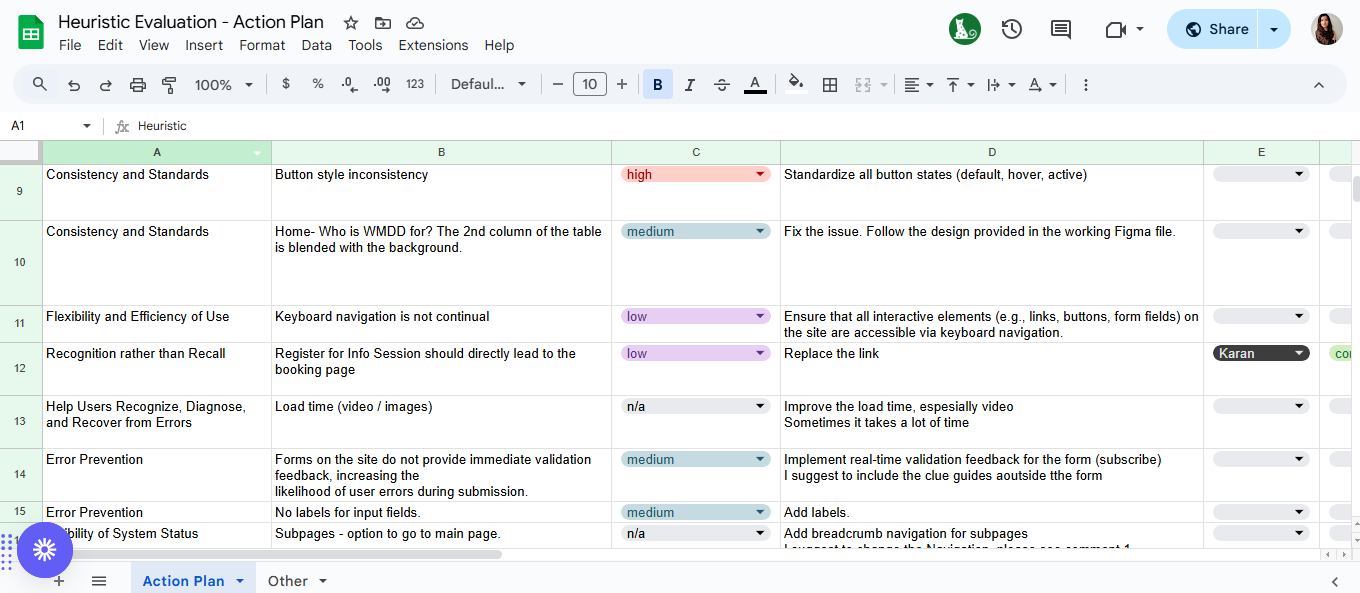Open text rotation options
The image size is (1360, 593).
click(x=1042, y=85)
